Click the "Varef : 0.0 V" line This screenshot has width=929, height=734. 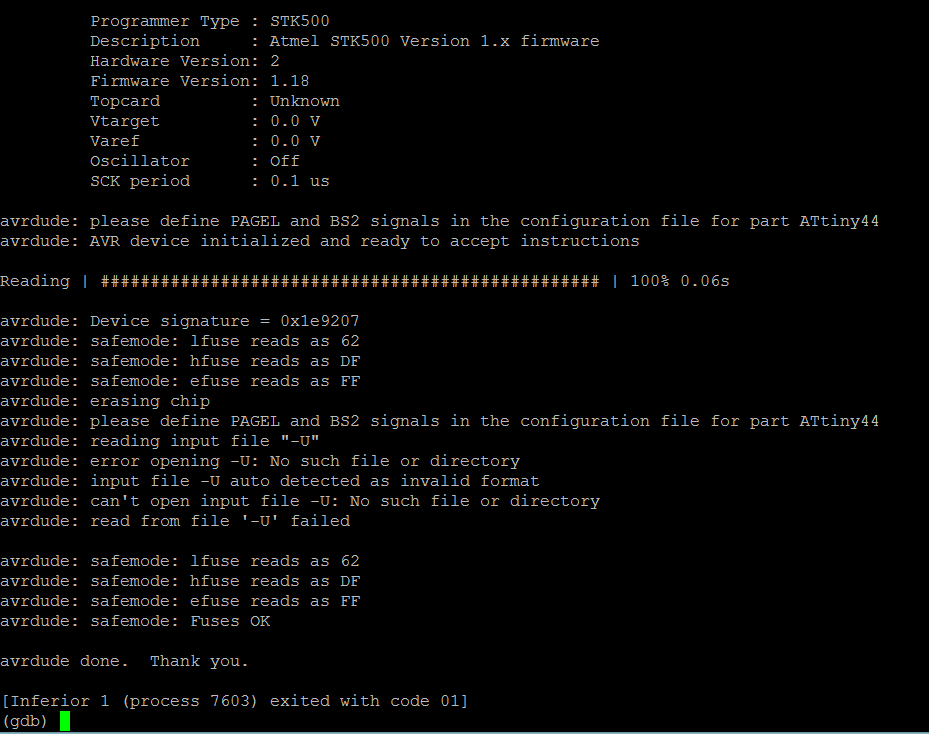coord(205,142)
